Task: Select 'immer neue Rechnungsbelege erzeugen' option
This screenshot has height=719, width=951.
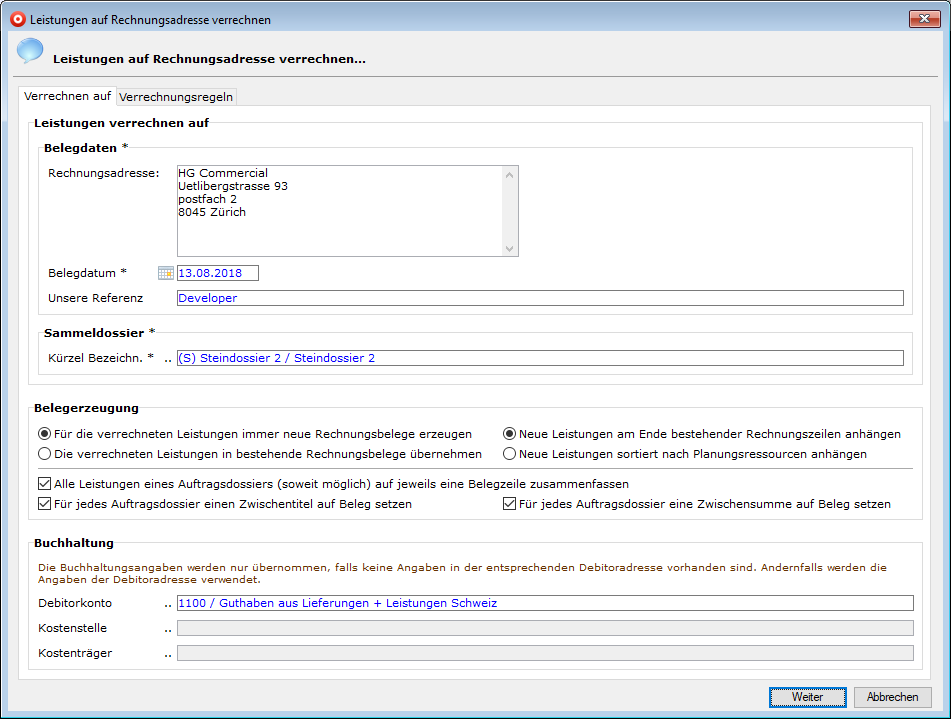Action: point(44,434)
